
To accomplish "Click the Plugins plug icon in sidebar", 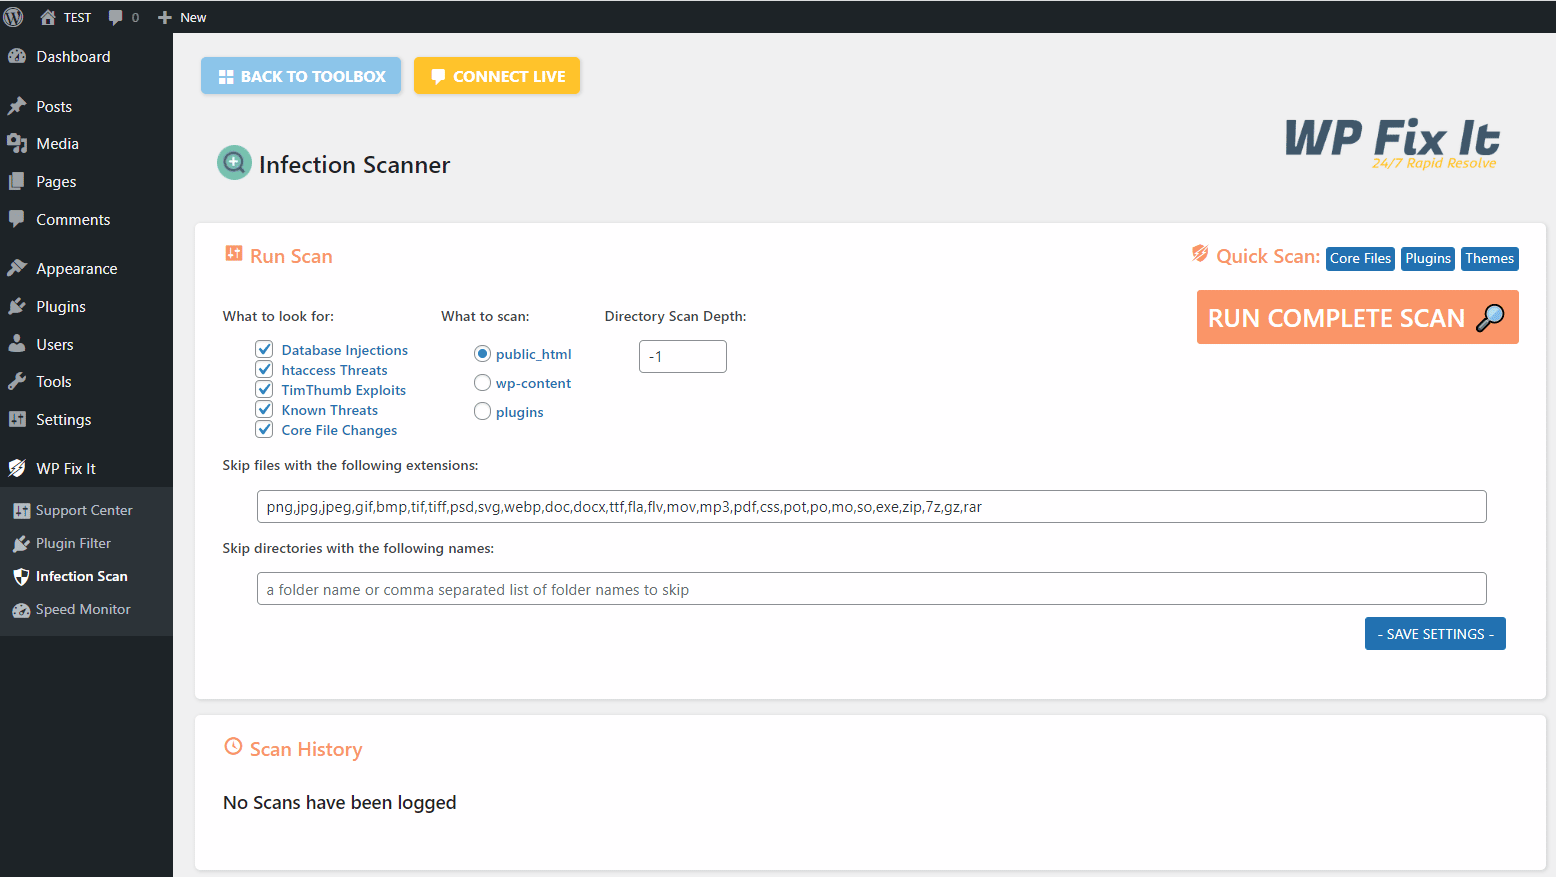I will click(17, 306).
